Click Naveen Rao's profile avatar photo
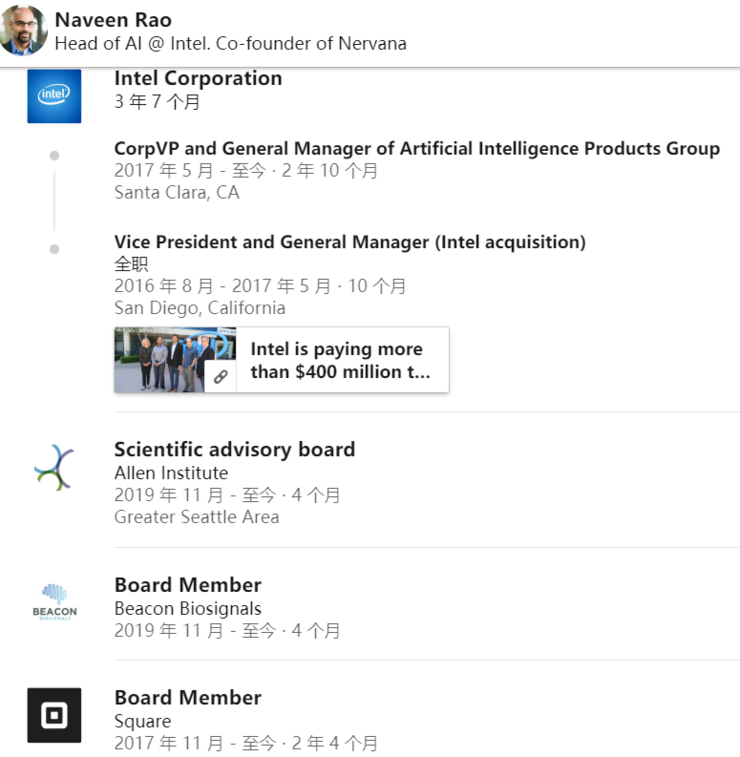 click(x=24, y=31)
